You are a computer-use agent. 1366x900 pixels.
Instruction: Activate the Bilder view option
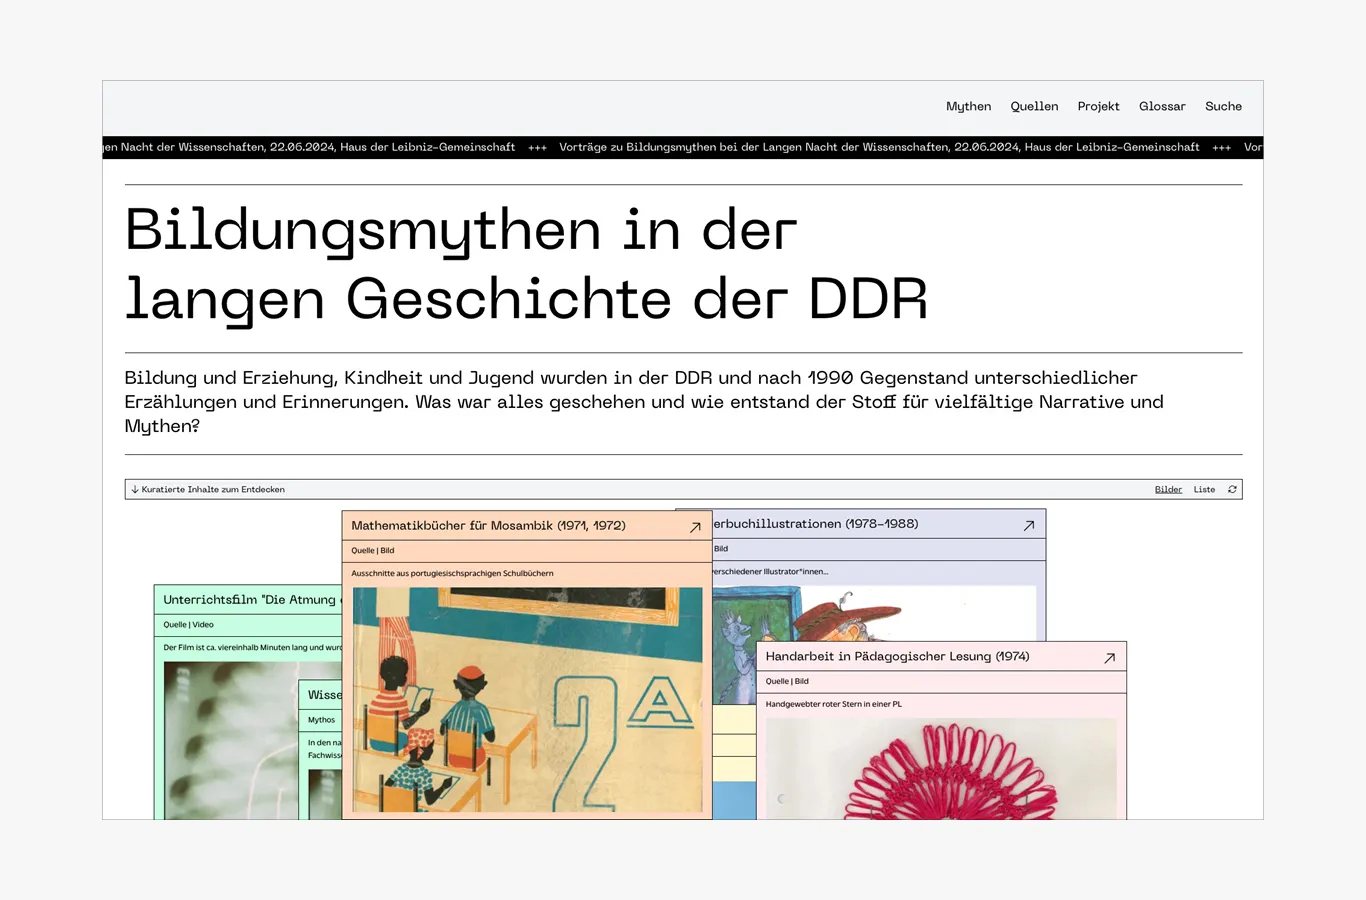click(x=1168, y=489)
